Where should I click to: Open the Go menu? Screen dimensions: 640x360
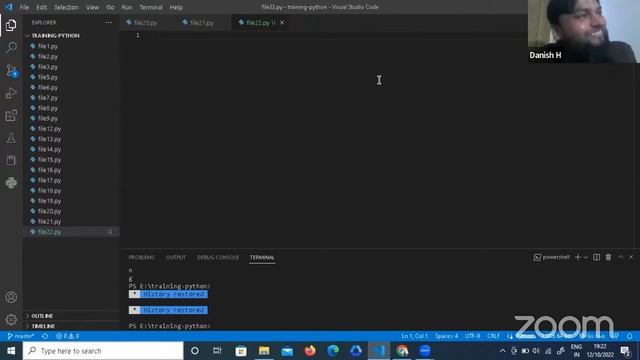[110, 7]
